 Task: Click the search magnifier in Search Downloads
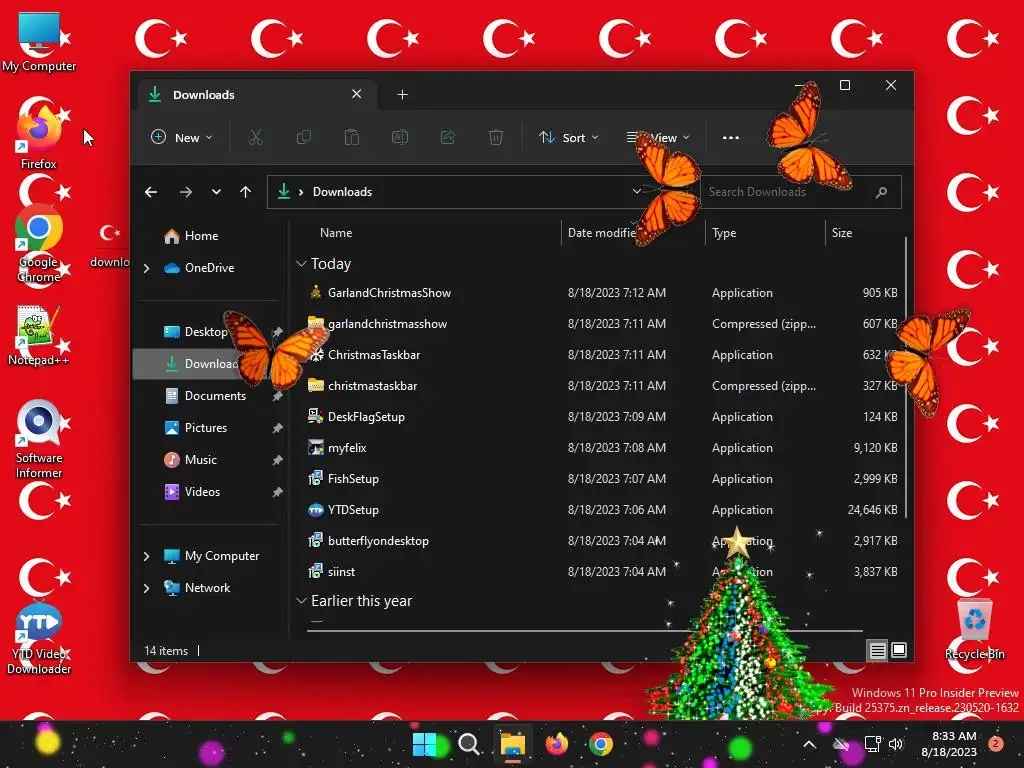click(881, 192)
